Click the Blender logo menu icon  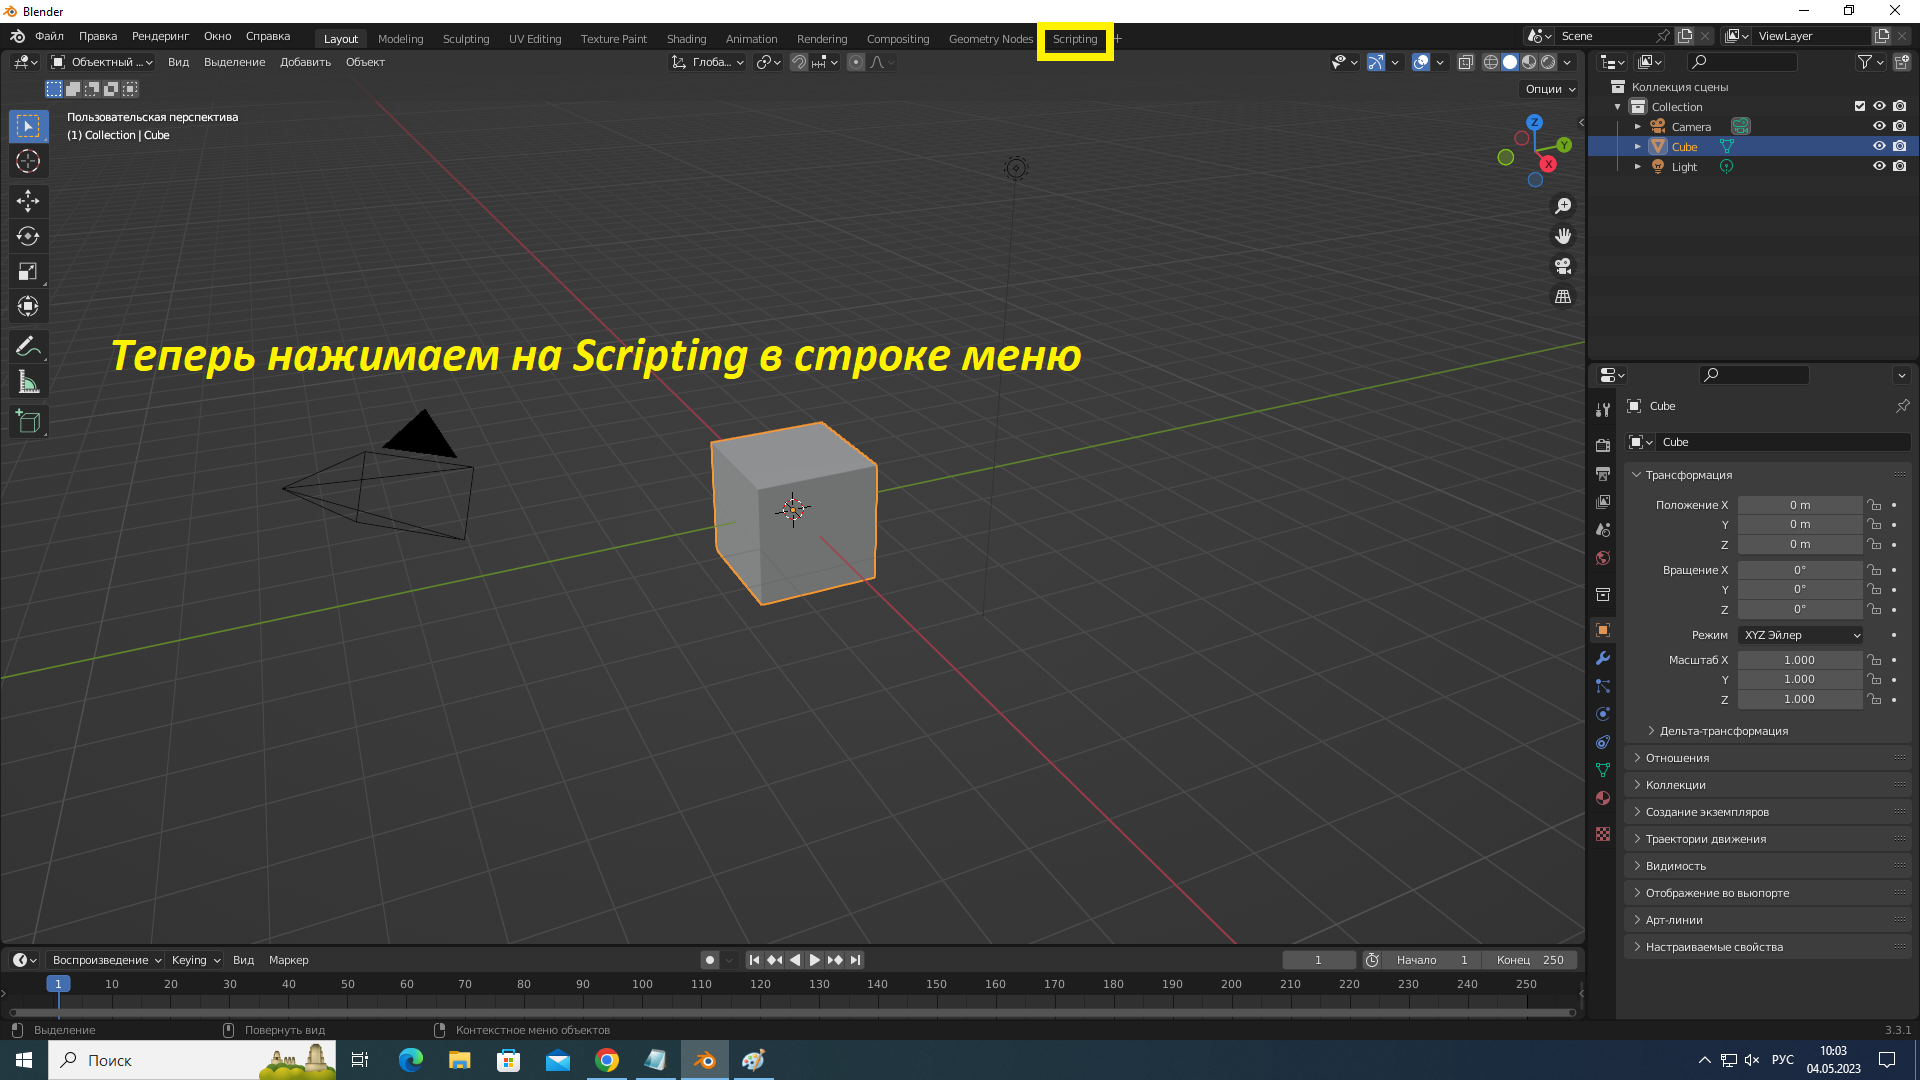click(x=17, y=37)
